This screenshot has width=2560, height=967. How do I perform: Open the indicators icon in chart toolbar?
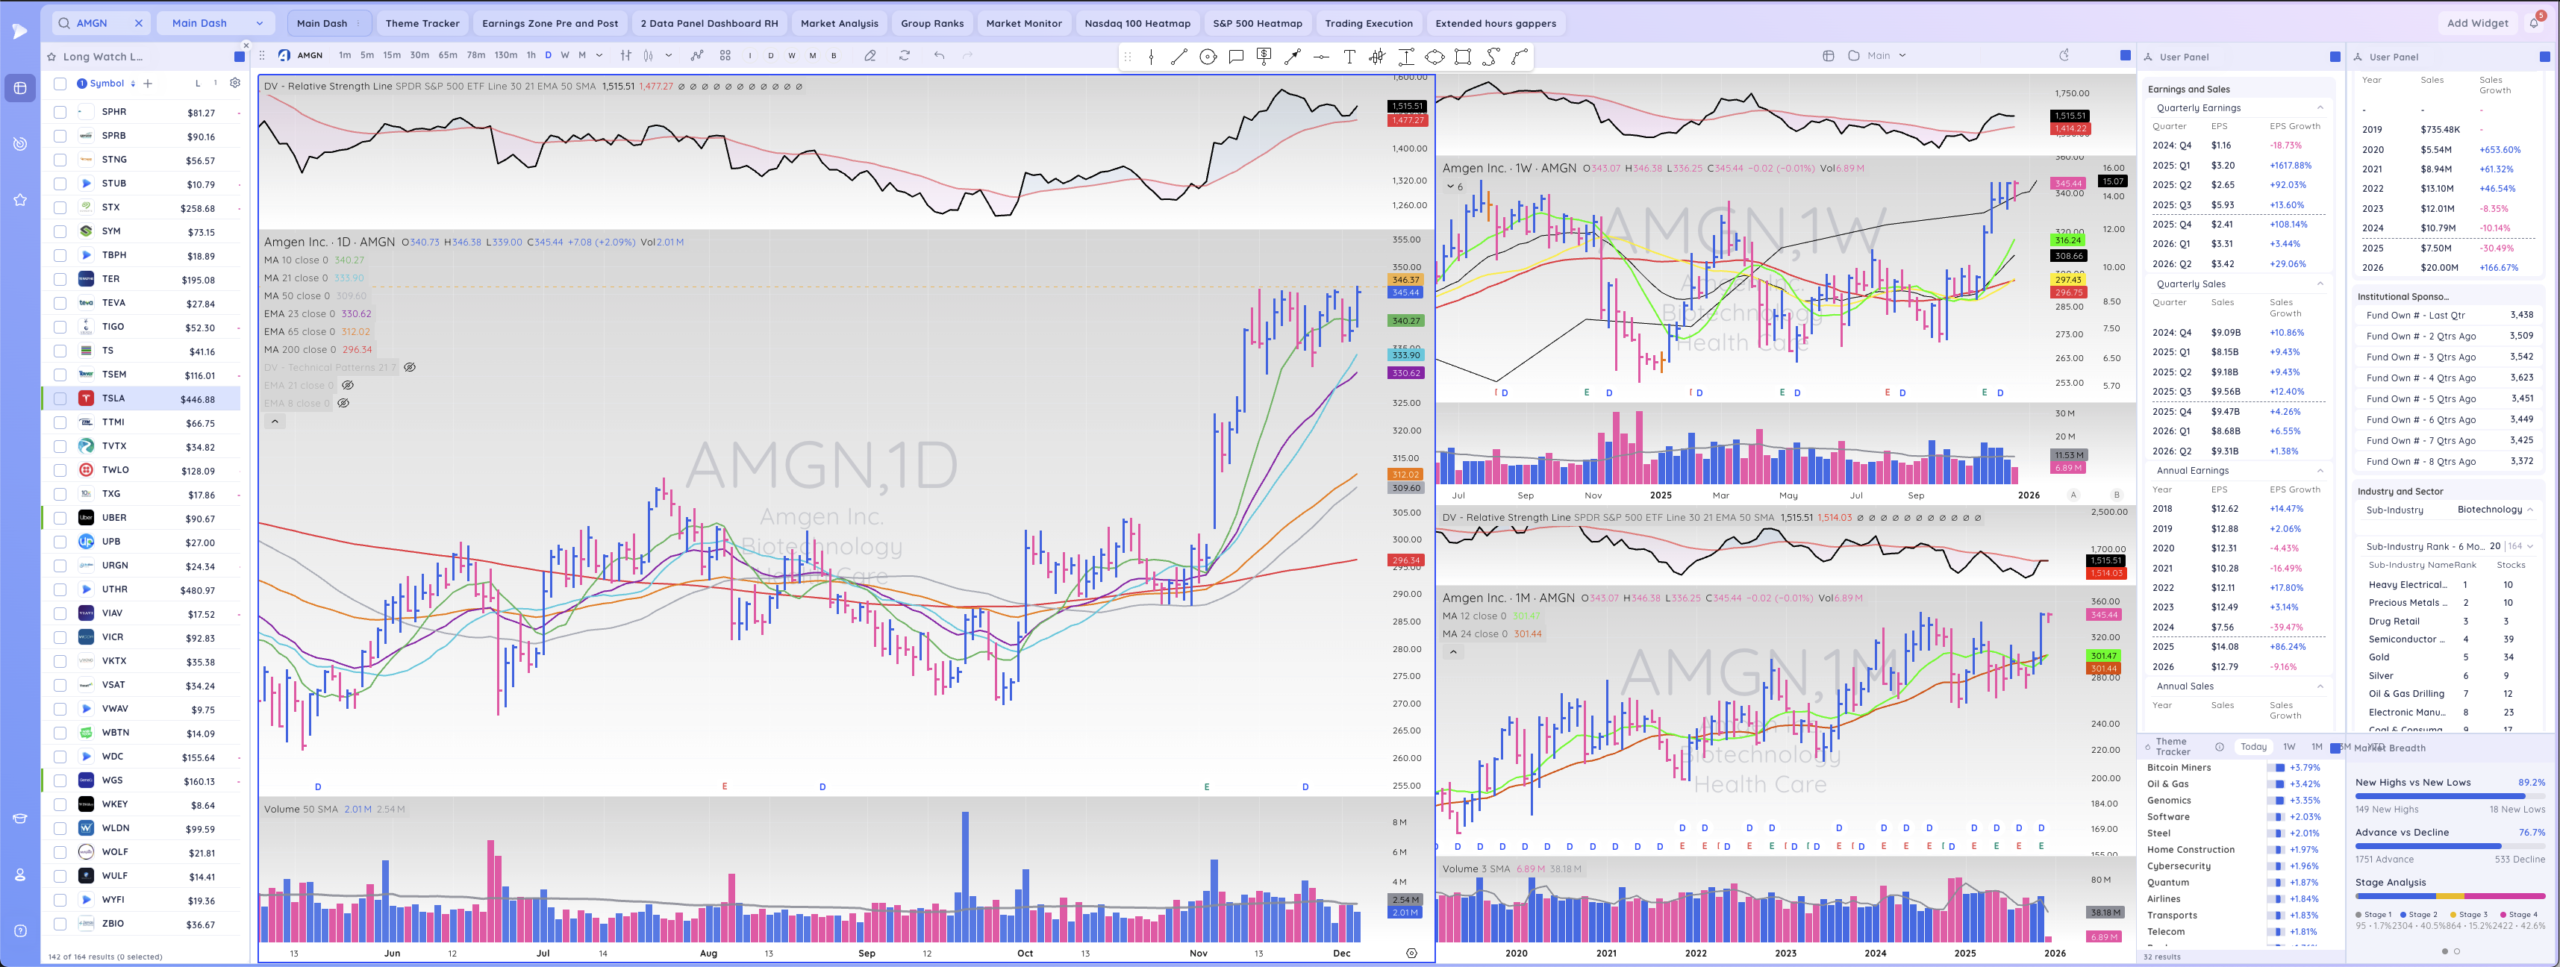tap(697, 56)
